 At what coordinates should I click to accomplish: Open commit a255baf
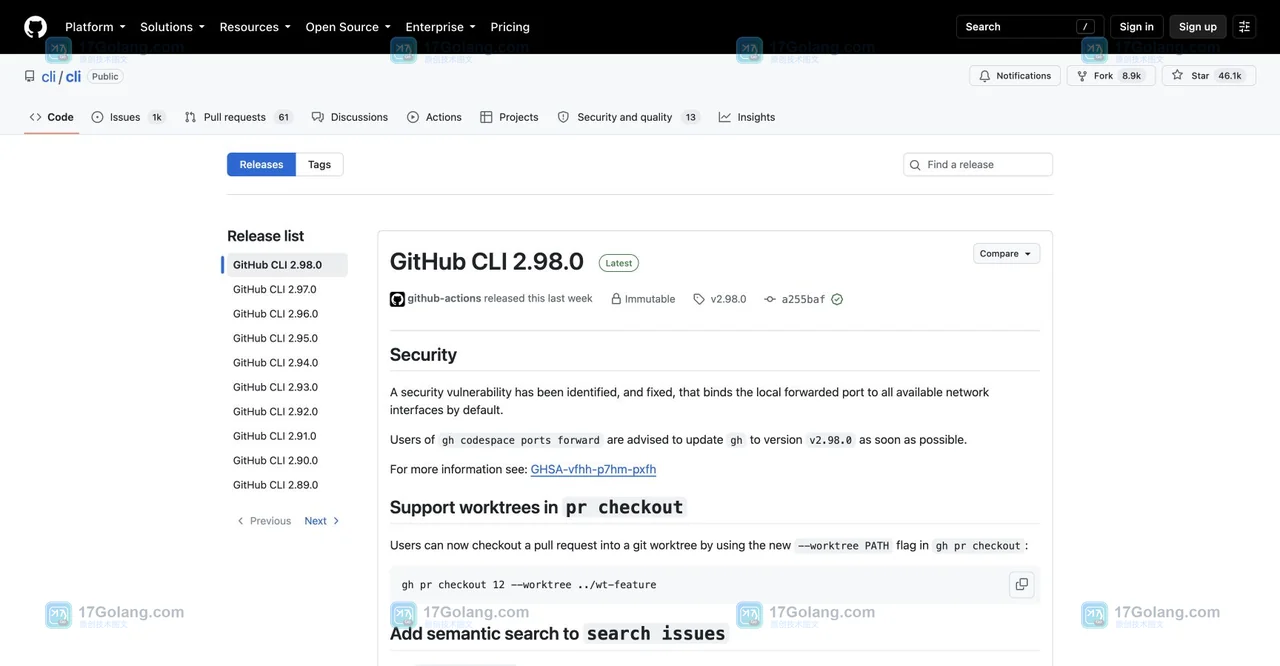pos(803,299)
